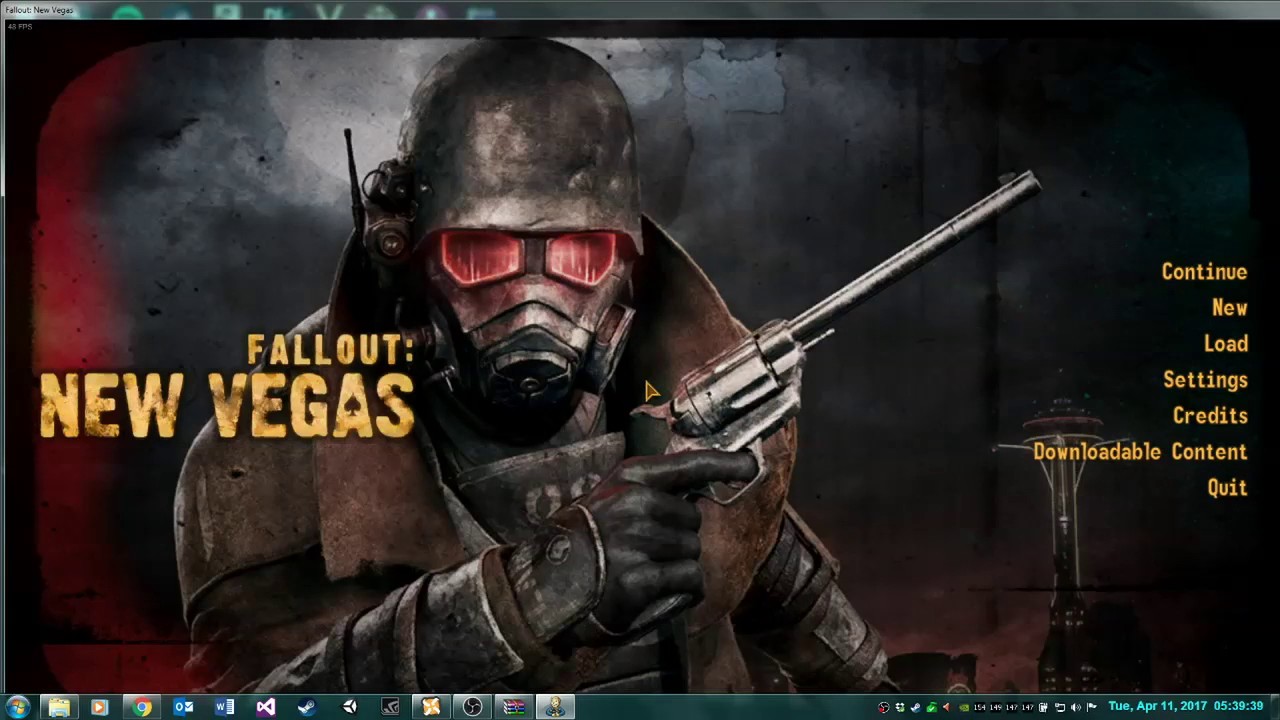Open the Windows Start orb
This screenshot has height=720, width=1280.
(x=17, y=707)
